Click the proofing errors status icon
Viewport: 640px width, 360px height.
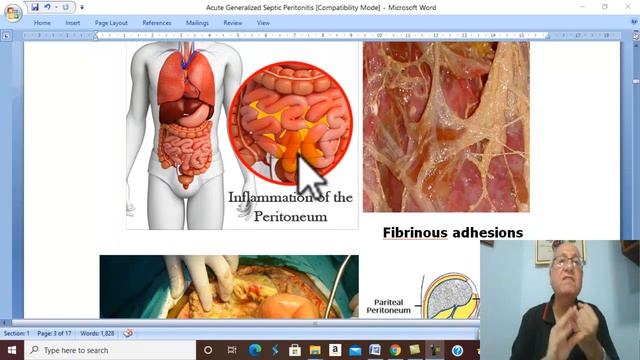point(128,333)
